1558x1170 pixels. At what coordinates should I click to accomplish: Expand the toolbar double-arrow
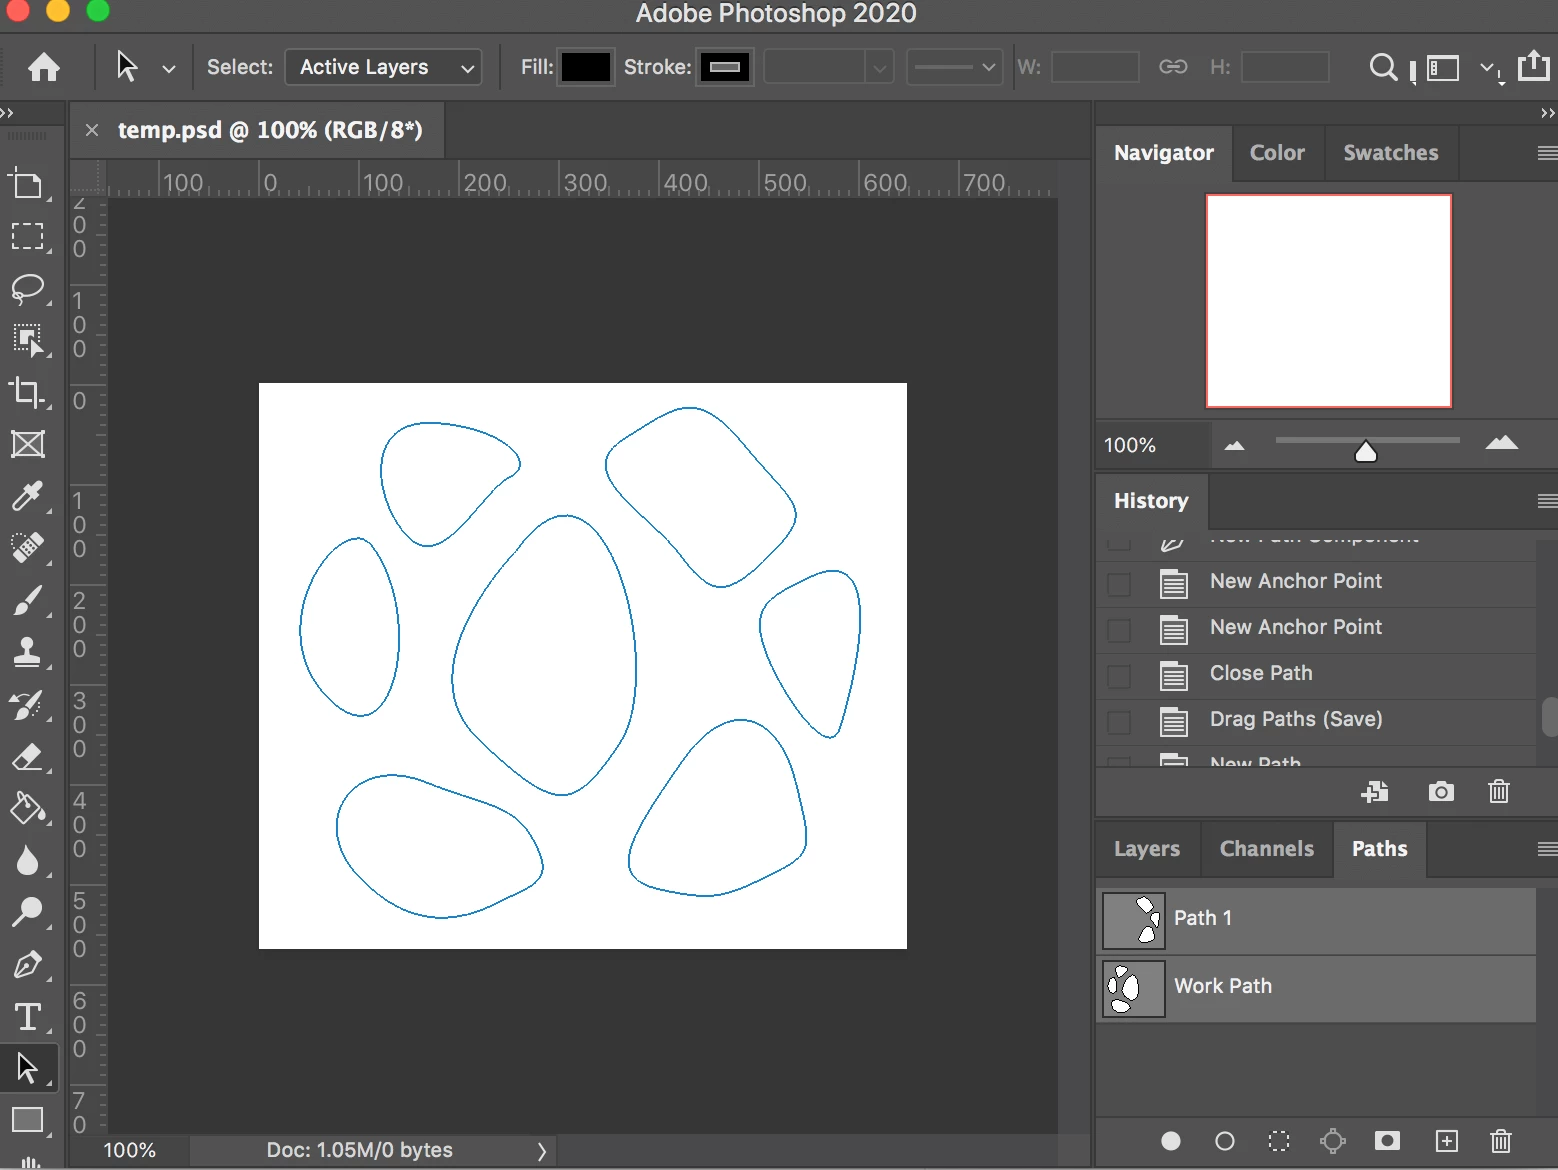(x=8, y=112)
